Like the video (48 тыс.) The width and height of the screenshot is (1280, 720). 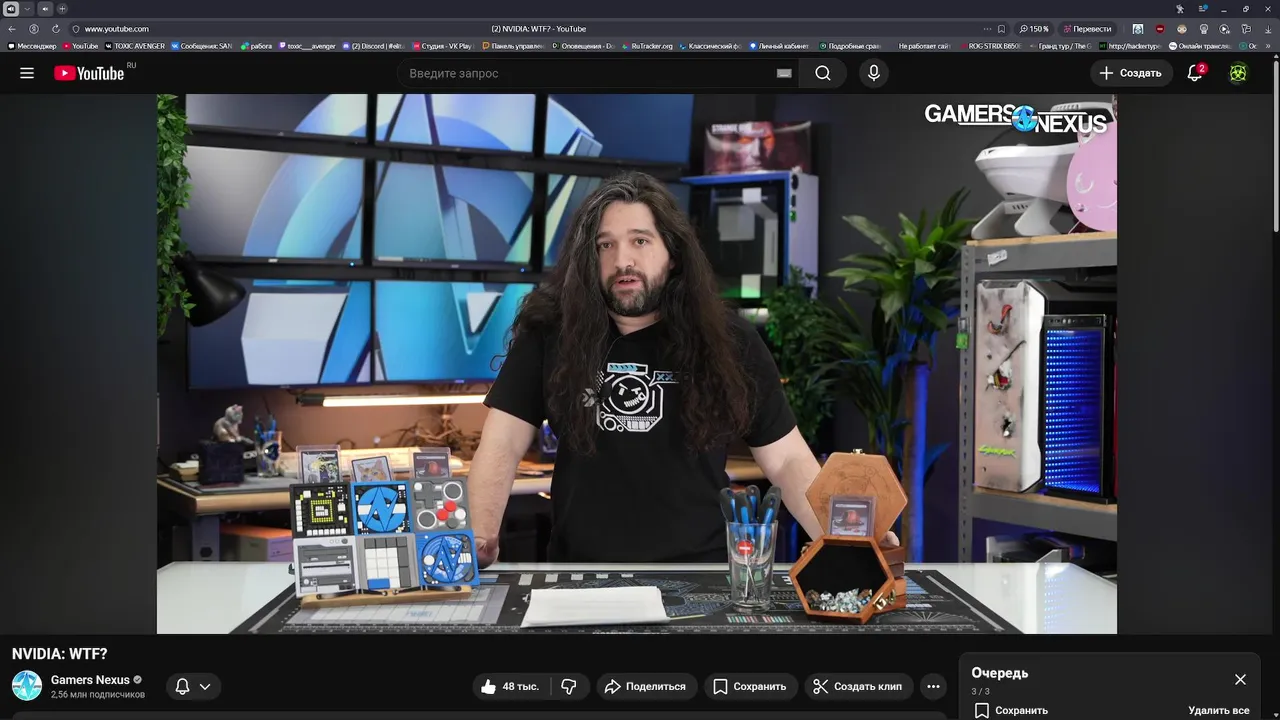tap(510, 686)
